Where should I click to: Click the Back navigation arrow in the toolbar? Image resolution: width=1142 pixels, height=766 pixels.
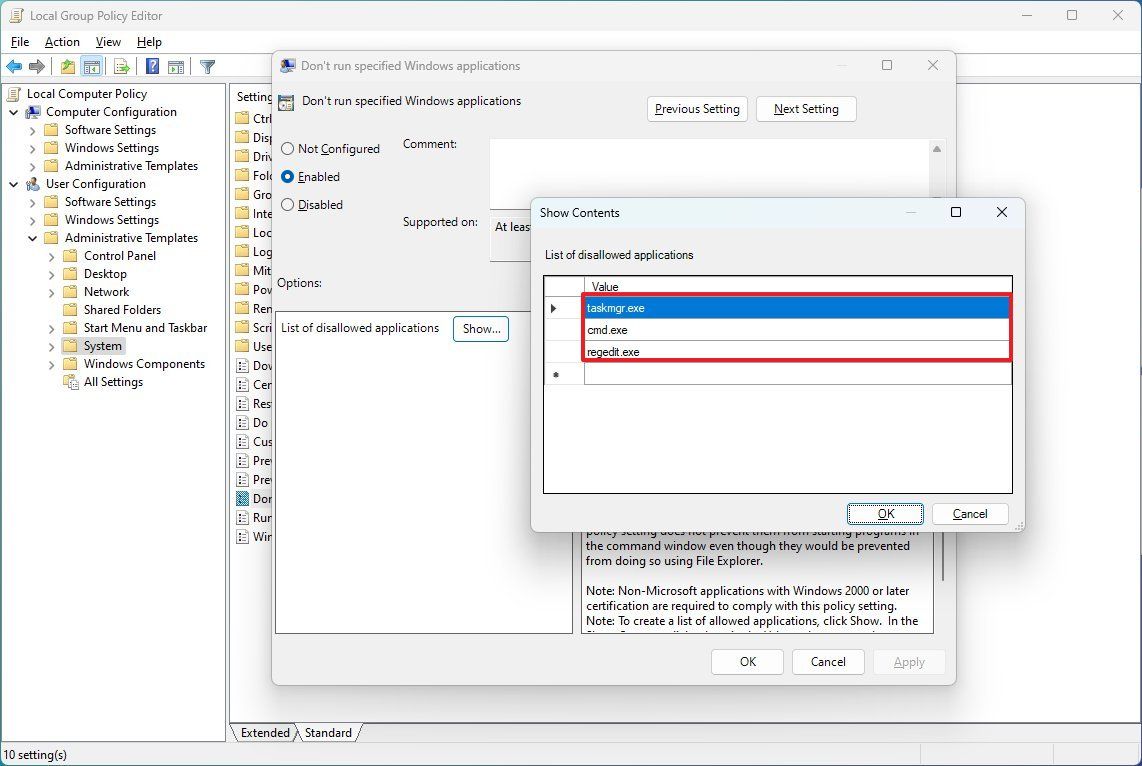point(14,66)
